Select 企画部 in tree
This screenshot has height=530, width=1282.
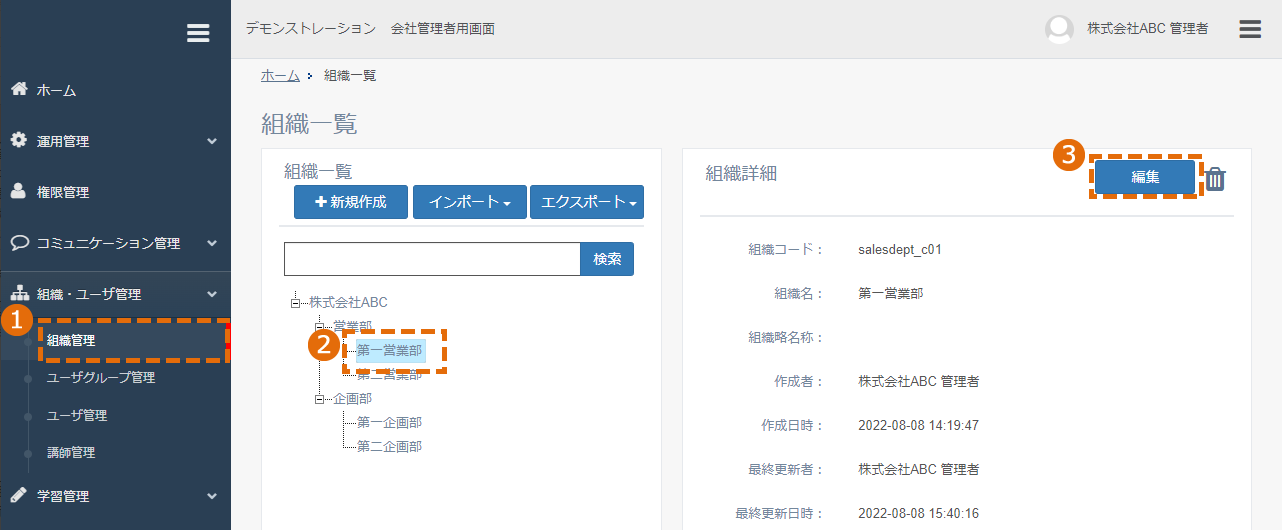tap(353, 398)
